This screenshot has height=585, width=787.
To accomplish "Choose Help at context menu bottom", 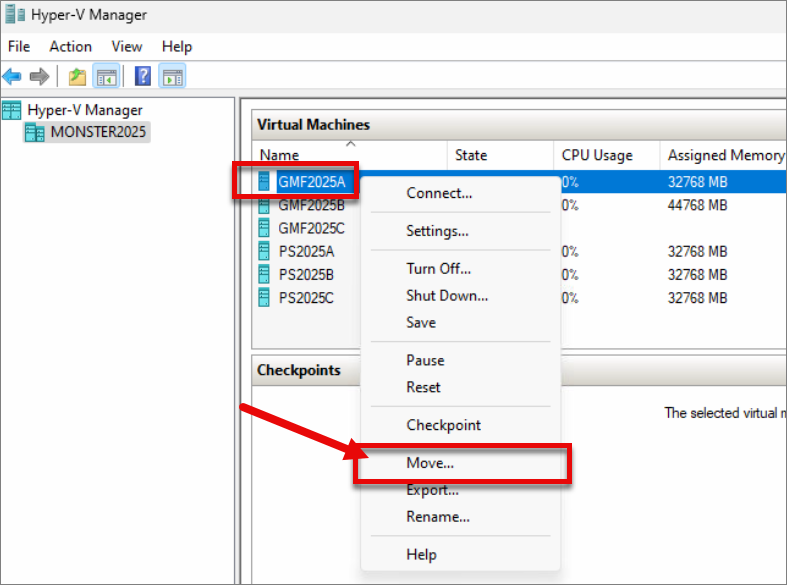I will pyautogui.click(x=460, y=554).
